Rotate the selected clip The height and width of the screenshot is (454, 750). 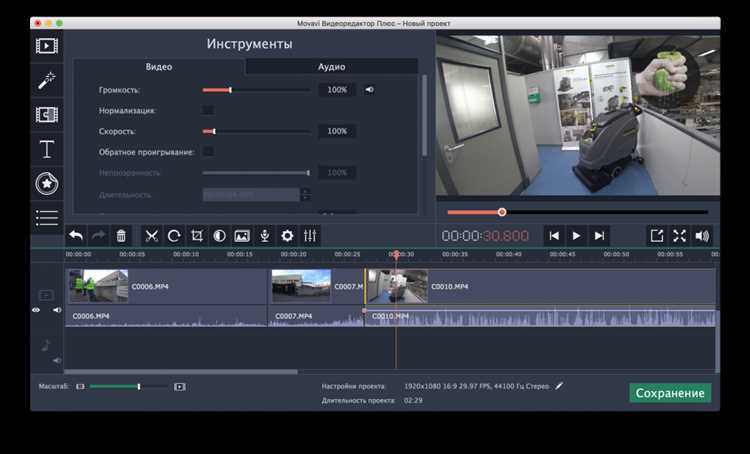[x=174, y=235]
